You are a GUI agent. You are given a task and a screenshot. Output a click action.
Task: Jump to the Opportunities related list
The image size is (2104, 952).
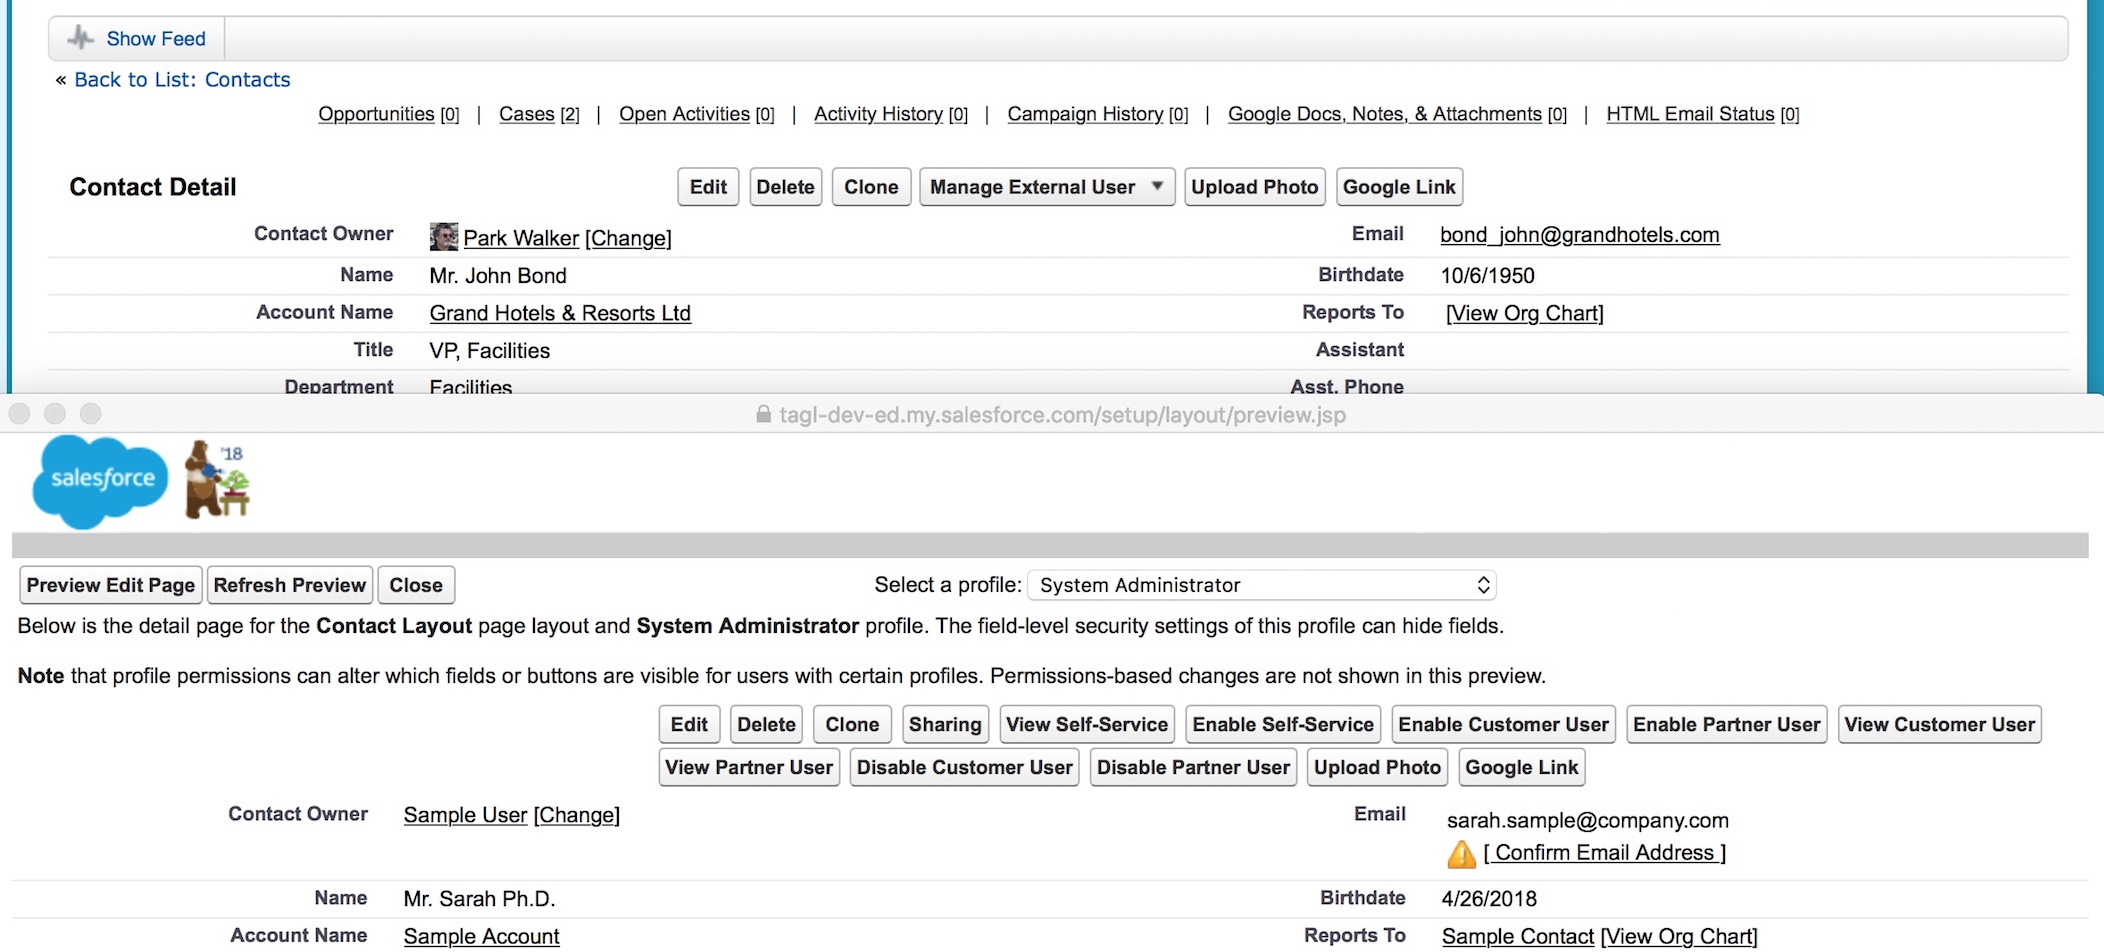(376, 114)
